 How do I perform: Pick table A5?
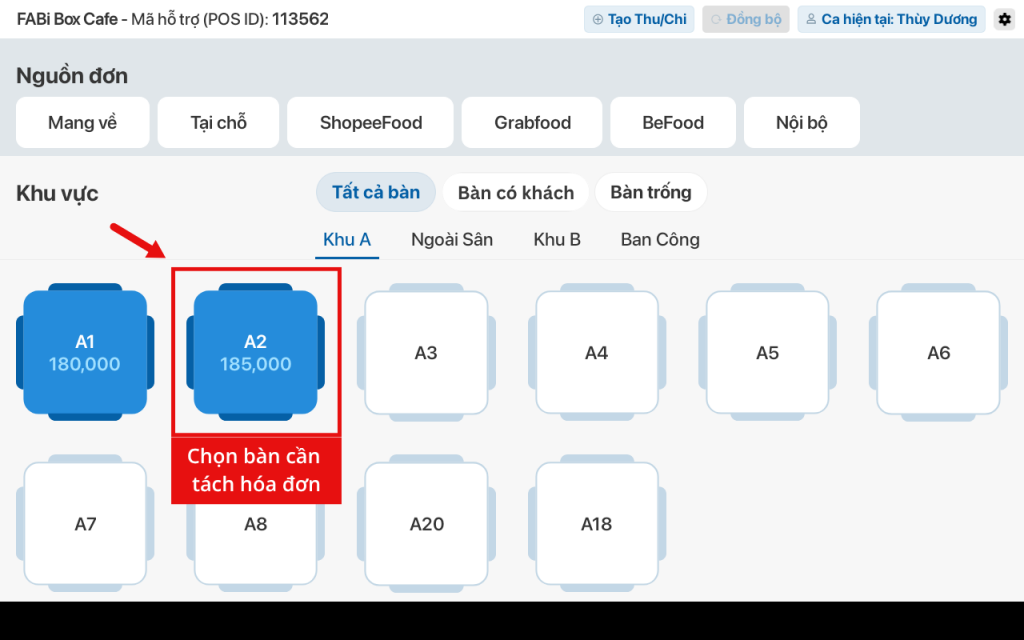767,353
